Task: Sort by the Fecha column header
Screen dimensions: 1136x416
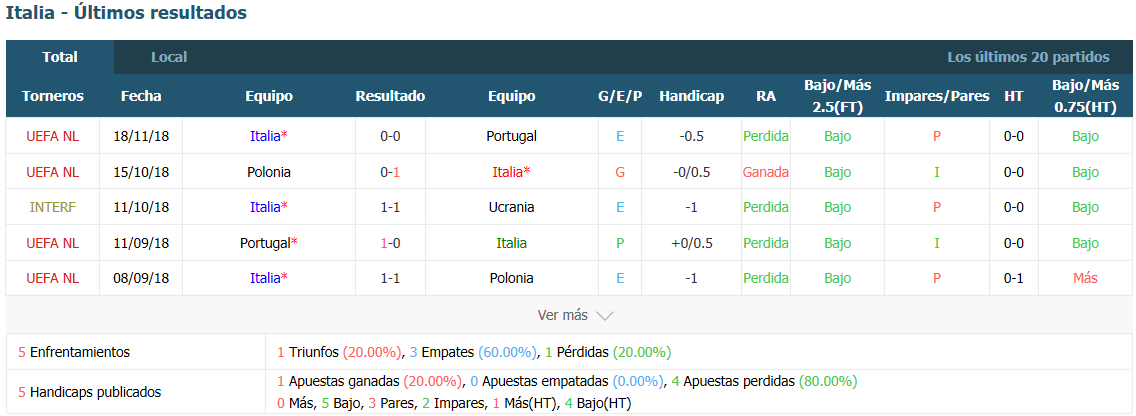Action: tap(141, 96)
